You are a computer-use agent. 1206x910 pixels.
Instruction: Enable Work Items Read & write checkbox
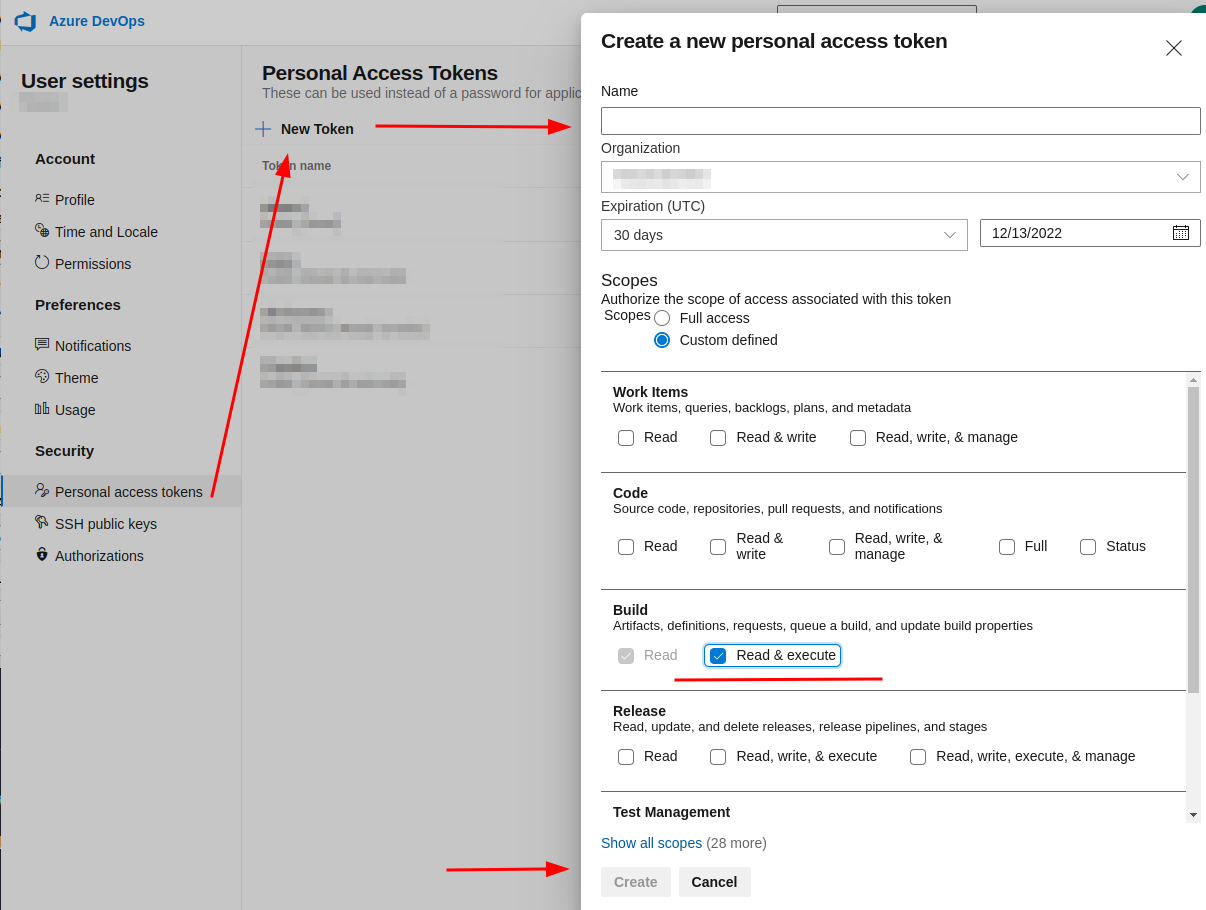click(x=718, y=438)
